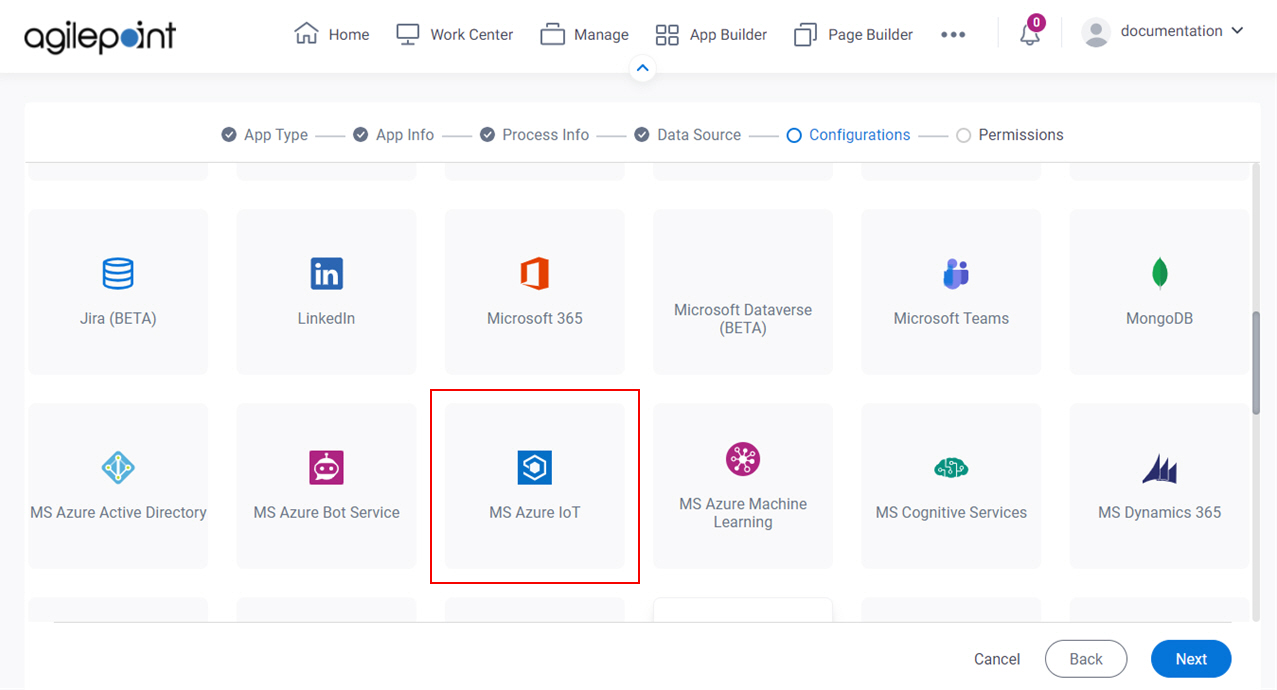Click the Back button
1277x690 pixels.
[1086, 659]
